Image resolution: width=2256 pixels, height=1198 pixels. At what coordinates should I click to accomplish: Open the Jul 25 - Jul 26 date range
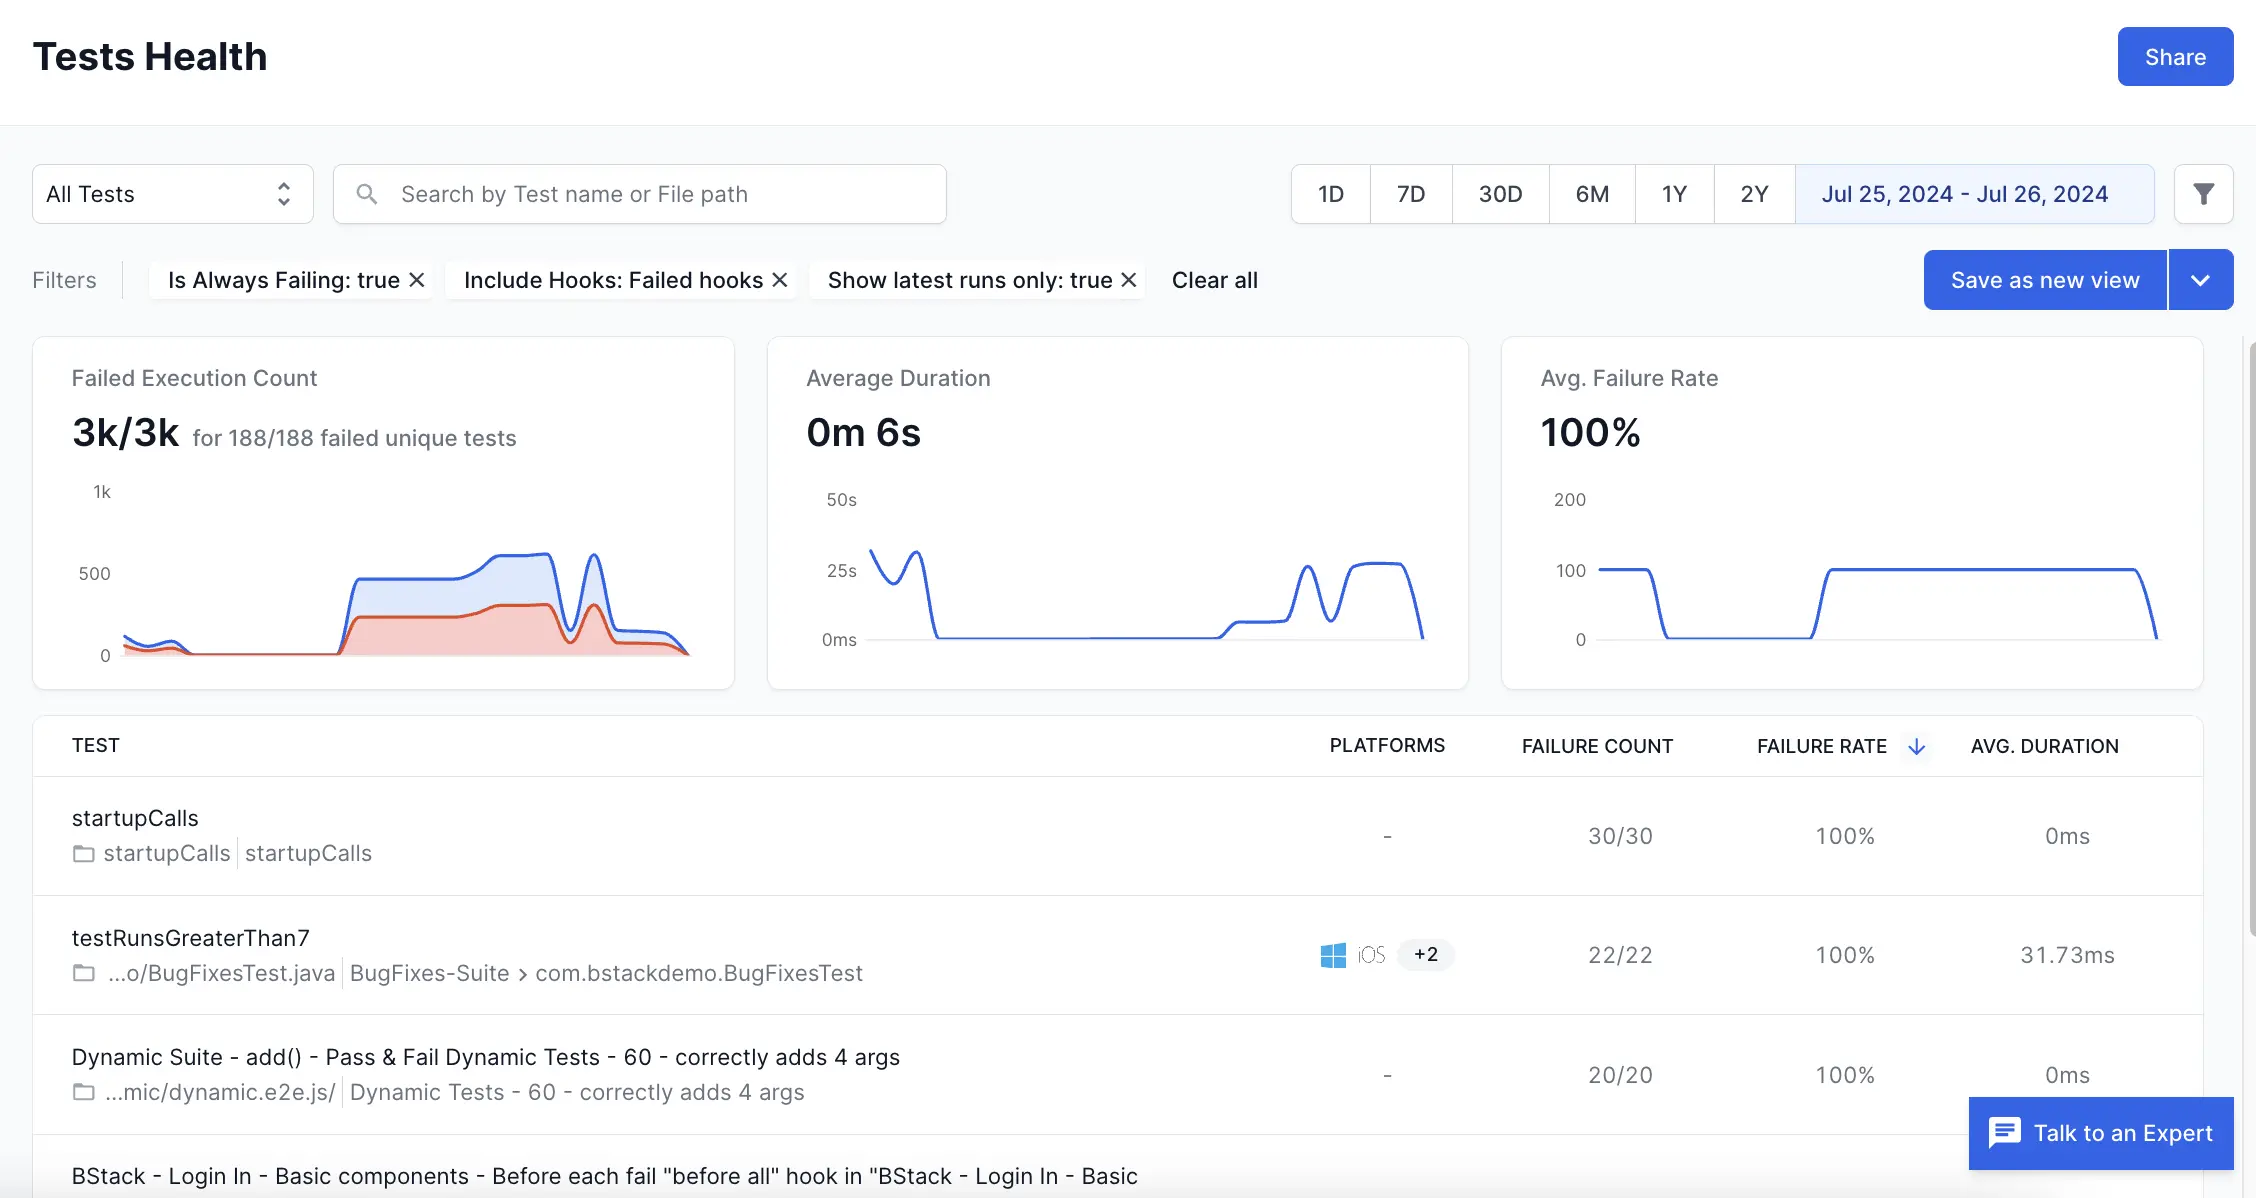pyautogui.click(x=1964, y=194)
